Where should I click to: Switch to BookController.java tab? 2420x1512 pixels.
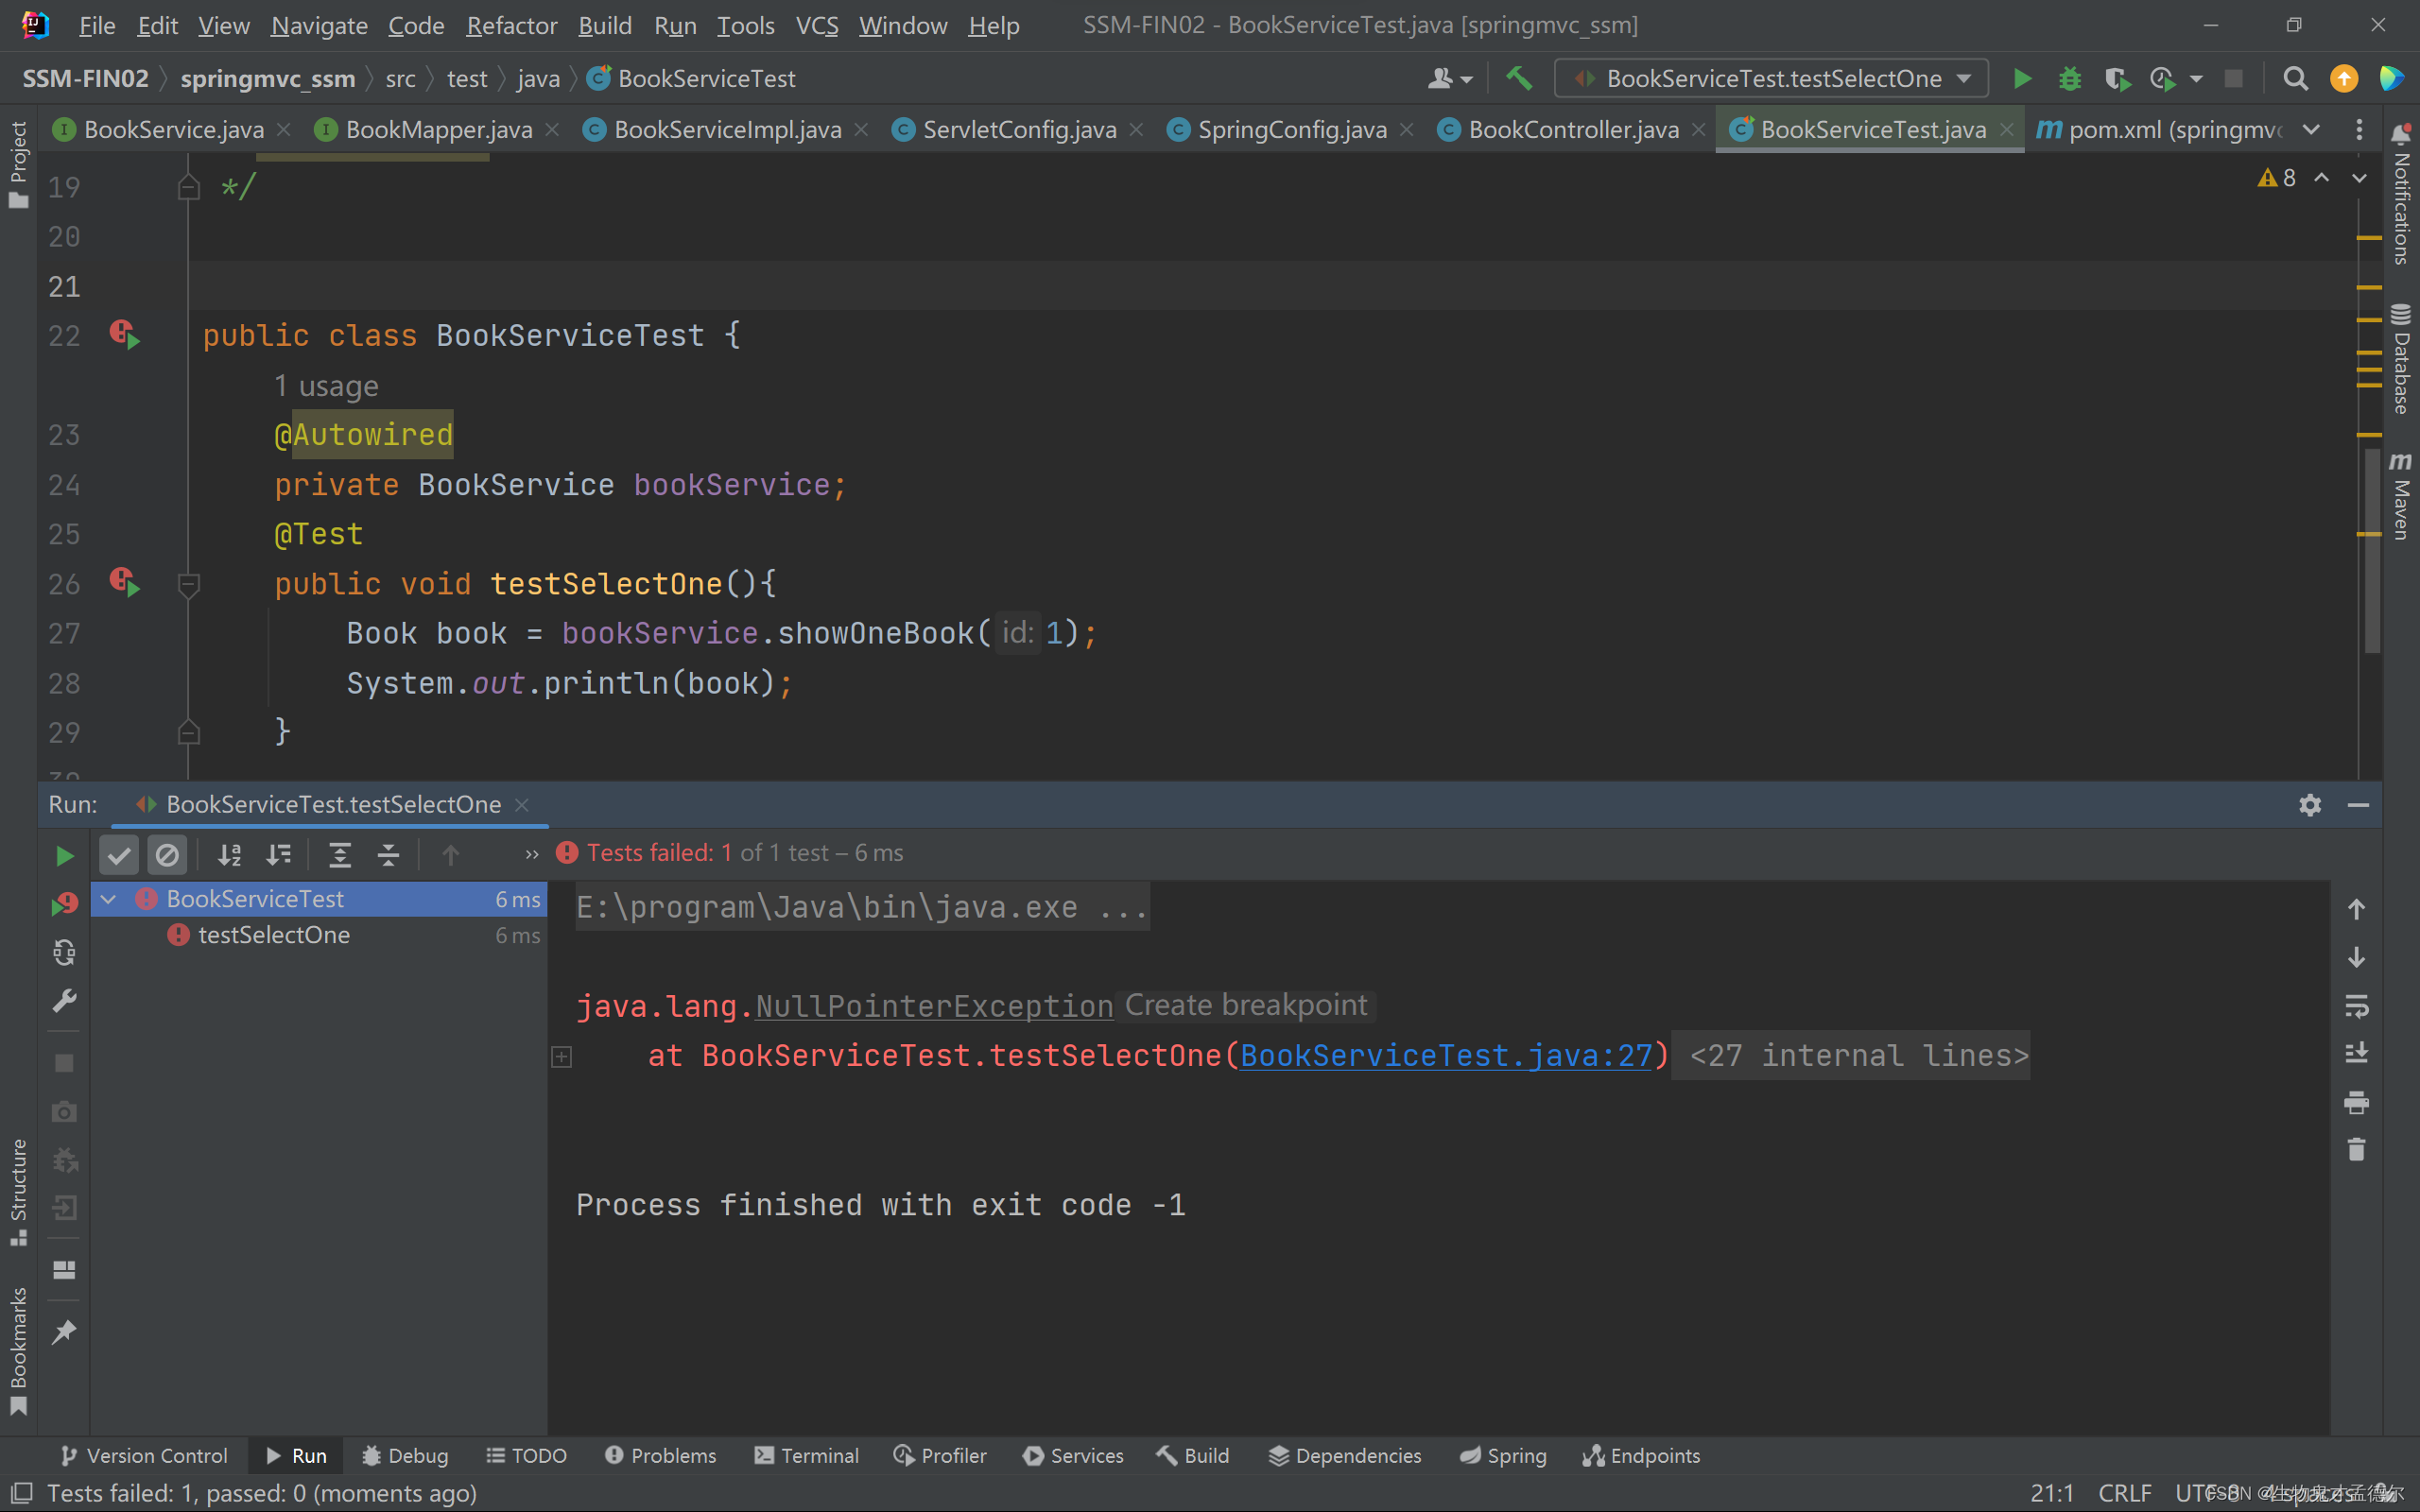[1572, 130]
